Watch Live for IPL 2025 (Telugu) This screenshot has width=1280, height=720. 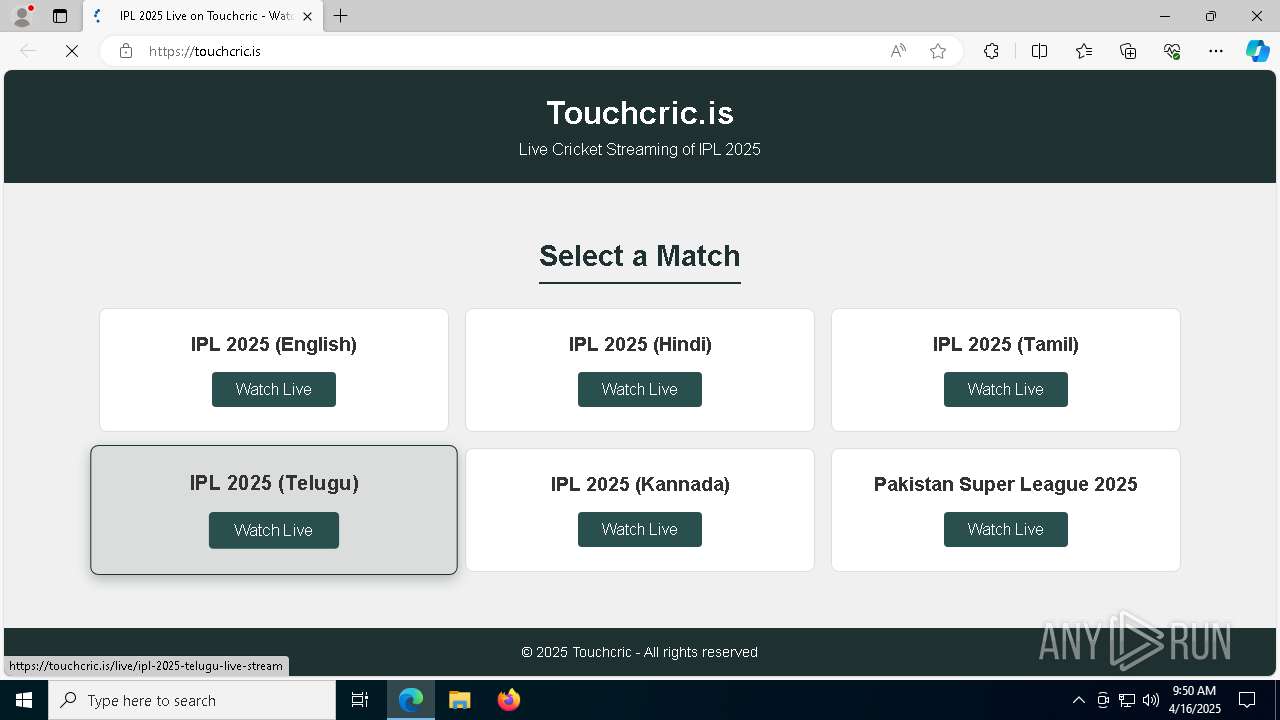coord(274,530)
